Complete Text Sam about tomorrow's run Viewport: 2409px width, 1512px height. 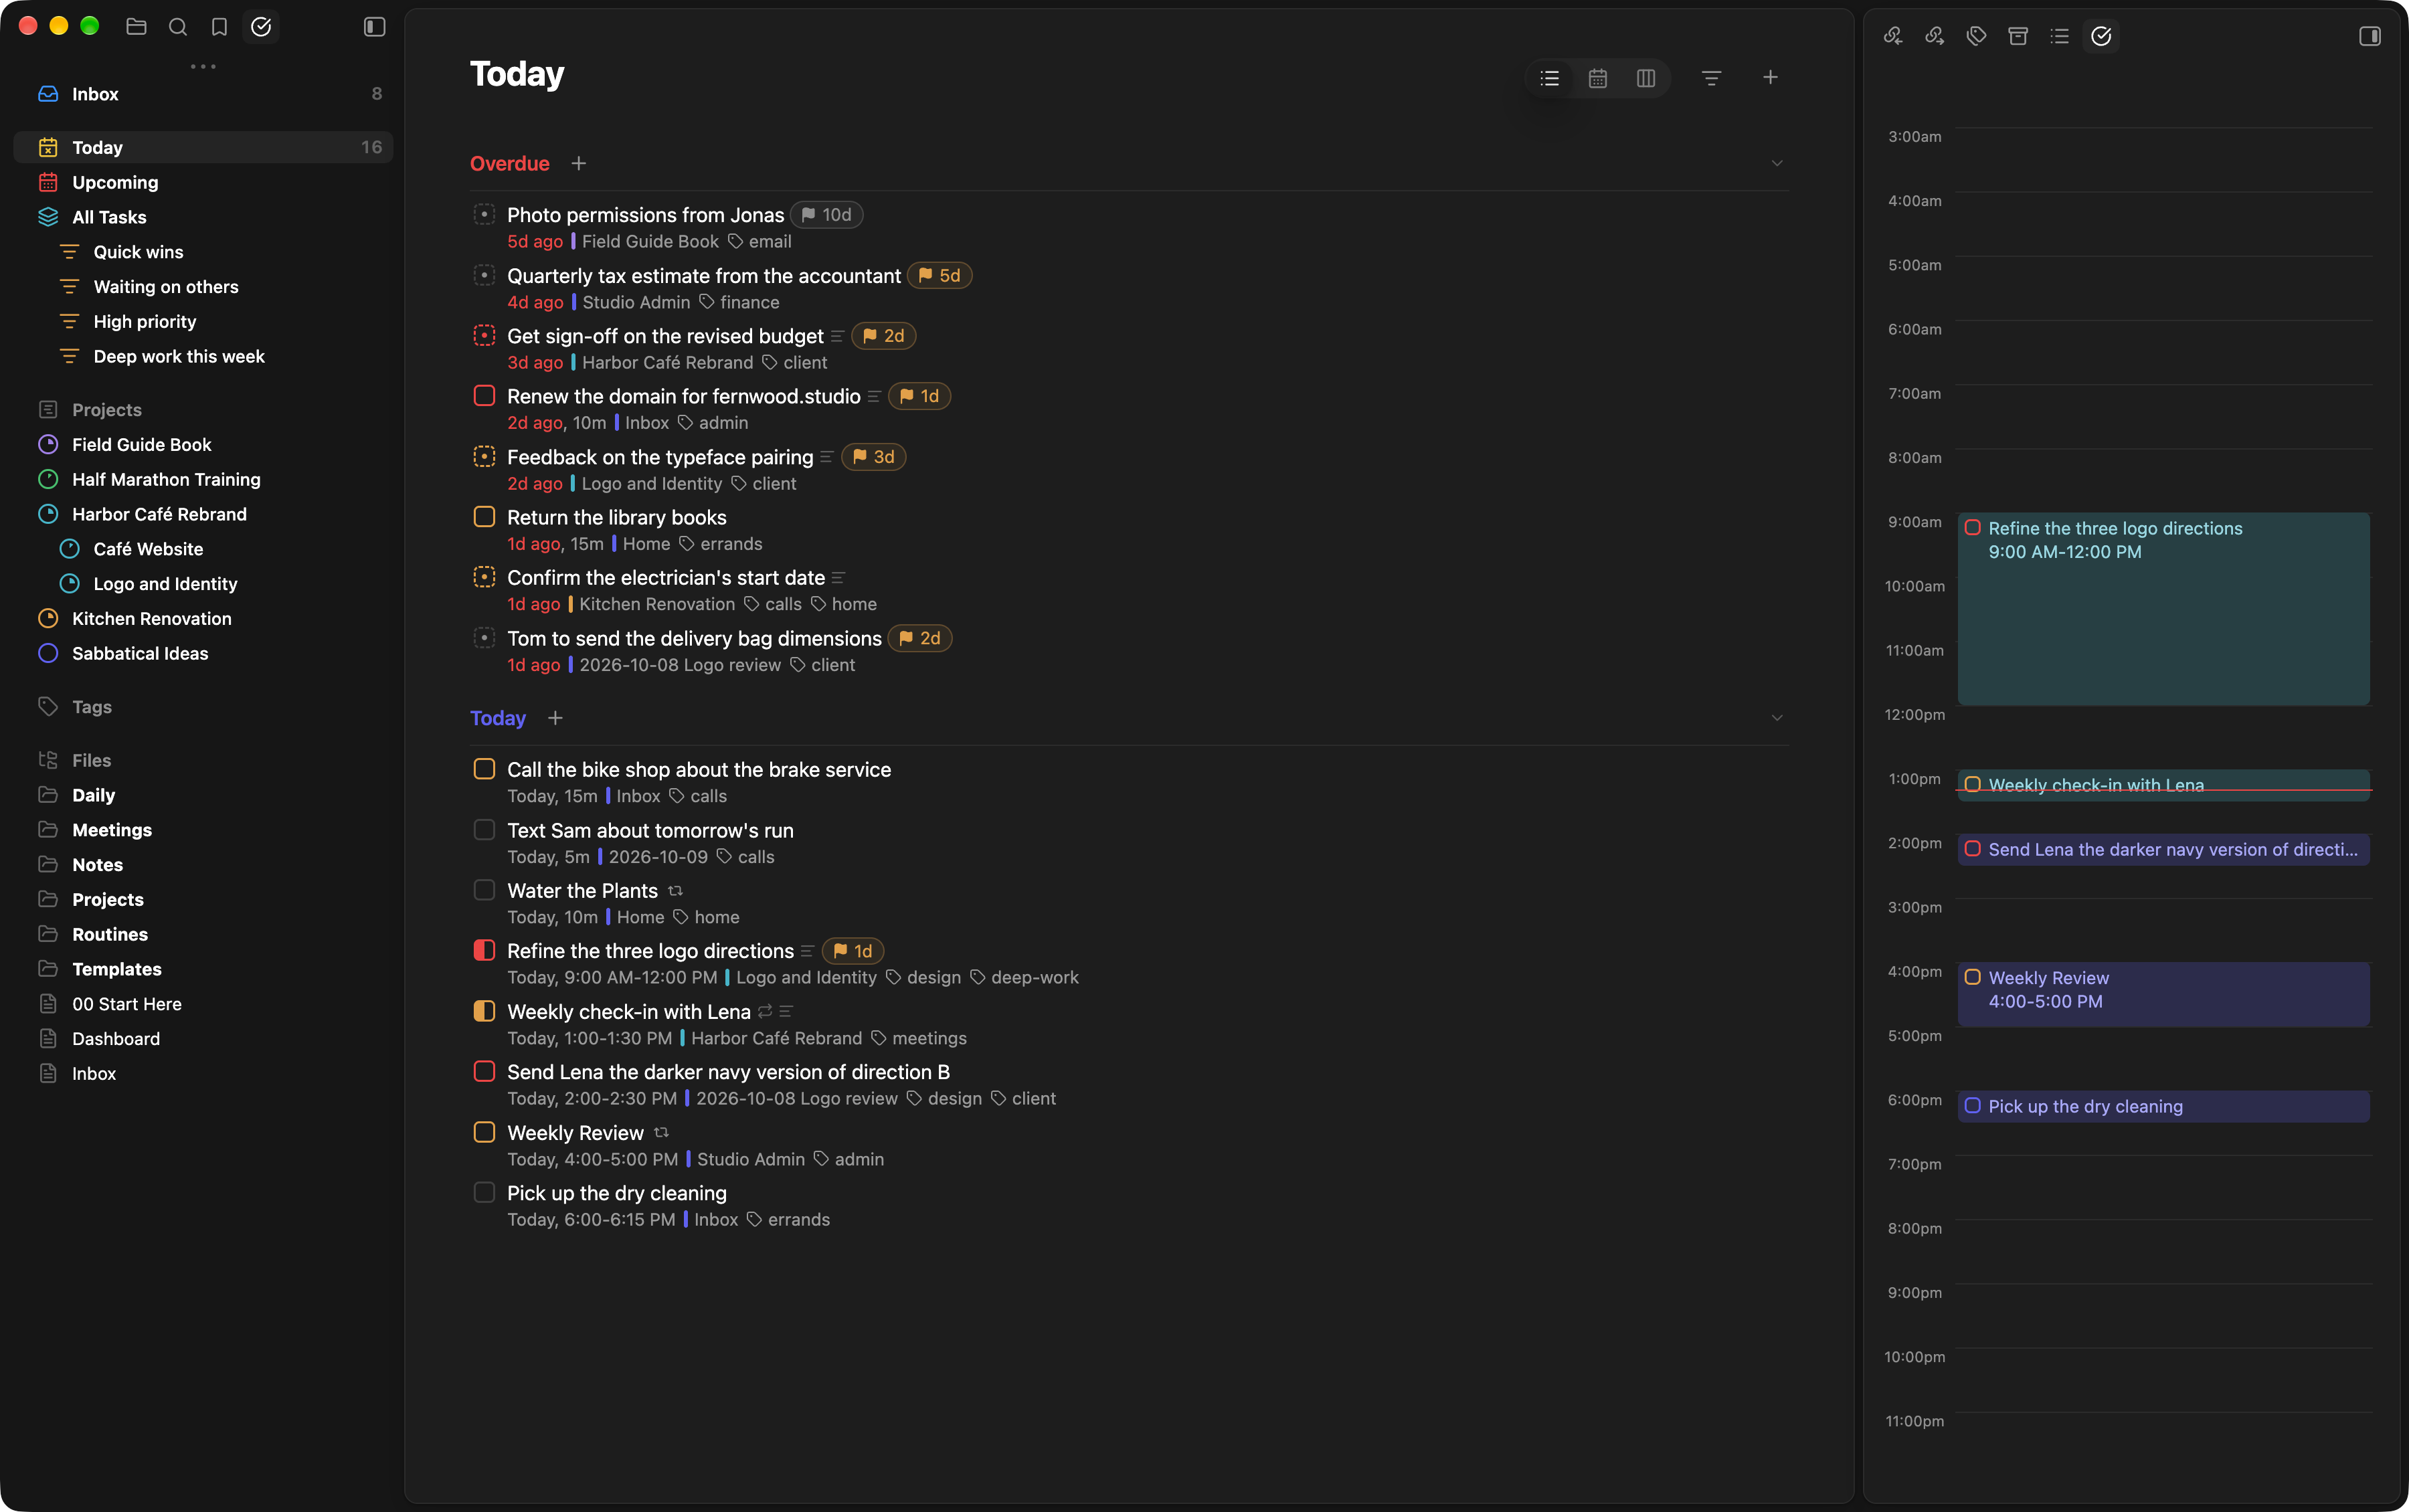tap(484, 830)
